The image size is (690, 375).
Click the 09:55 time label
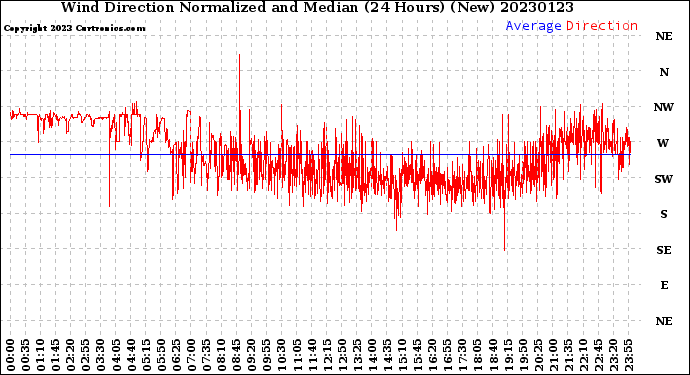pos(267,356)
